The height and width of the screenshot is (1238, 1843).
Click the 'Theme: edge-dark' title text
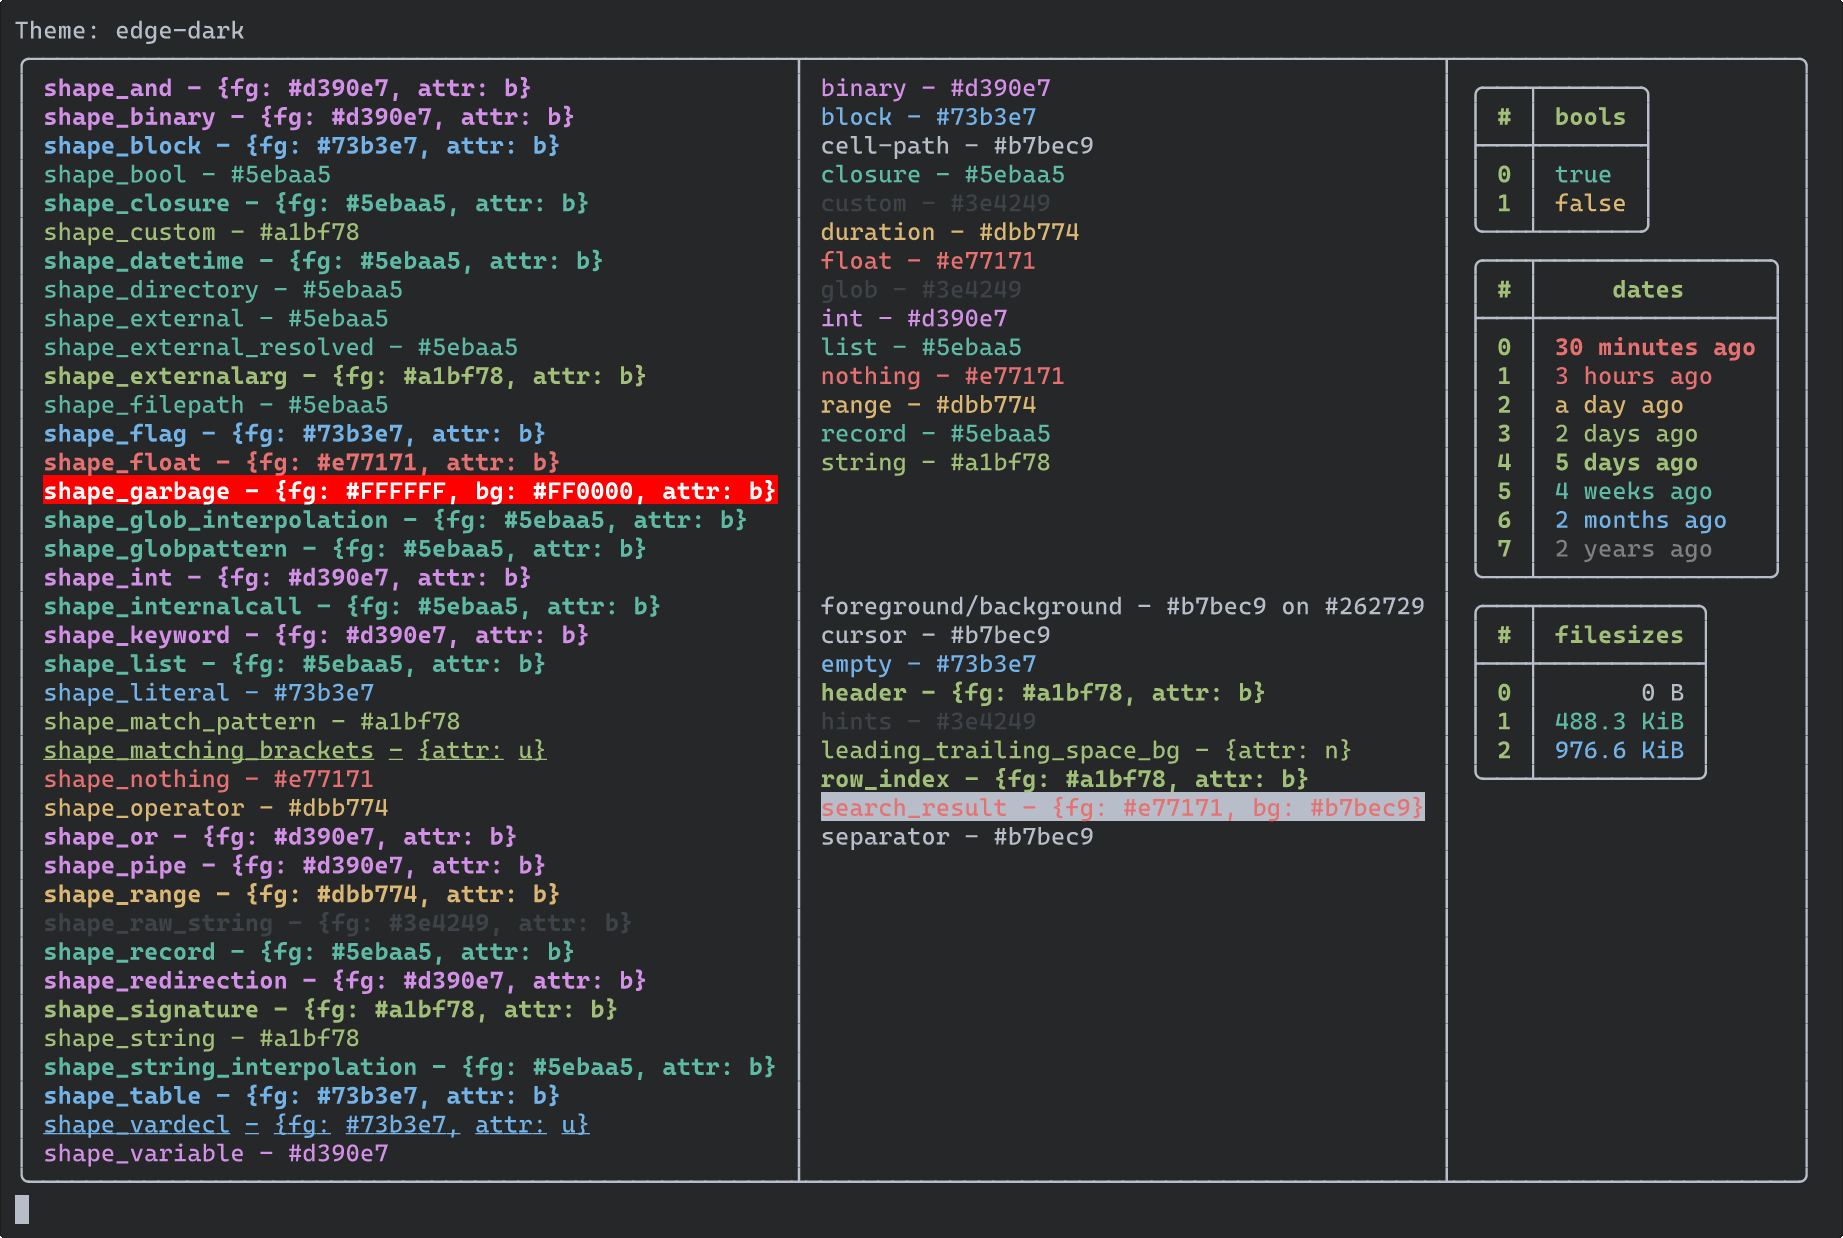(129, 31)
